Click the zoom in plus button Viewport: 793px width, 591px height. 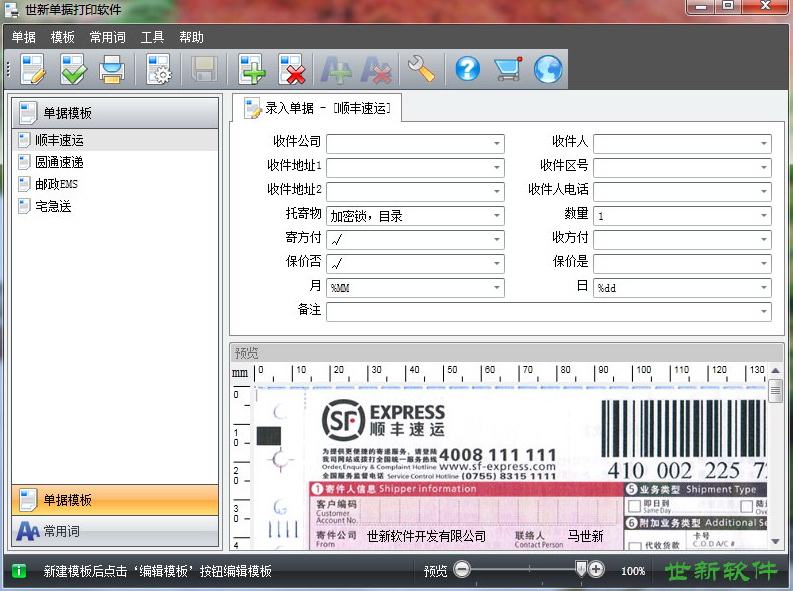[597, 569]
